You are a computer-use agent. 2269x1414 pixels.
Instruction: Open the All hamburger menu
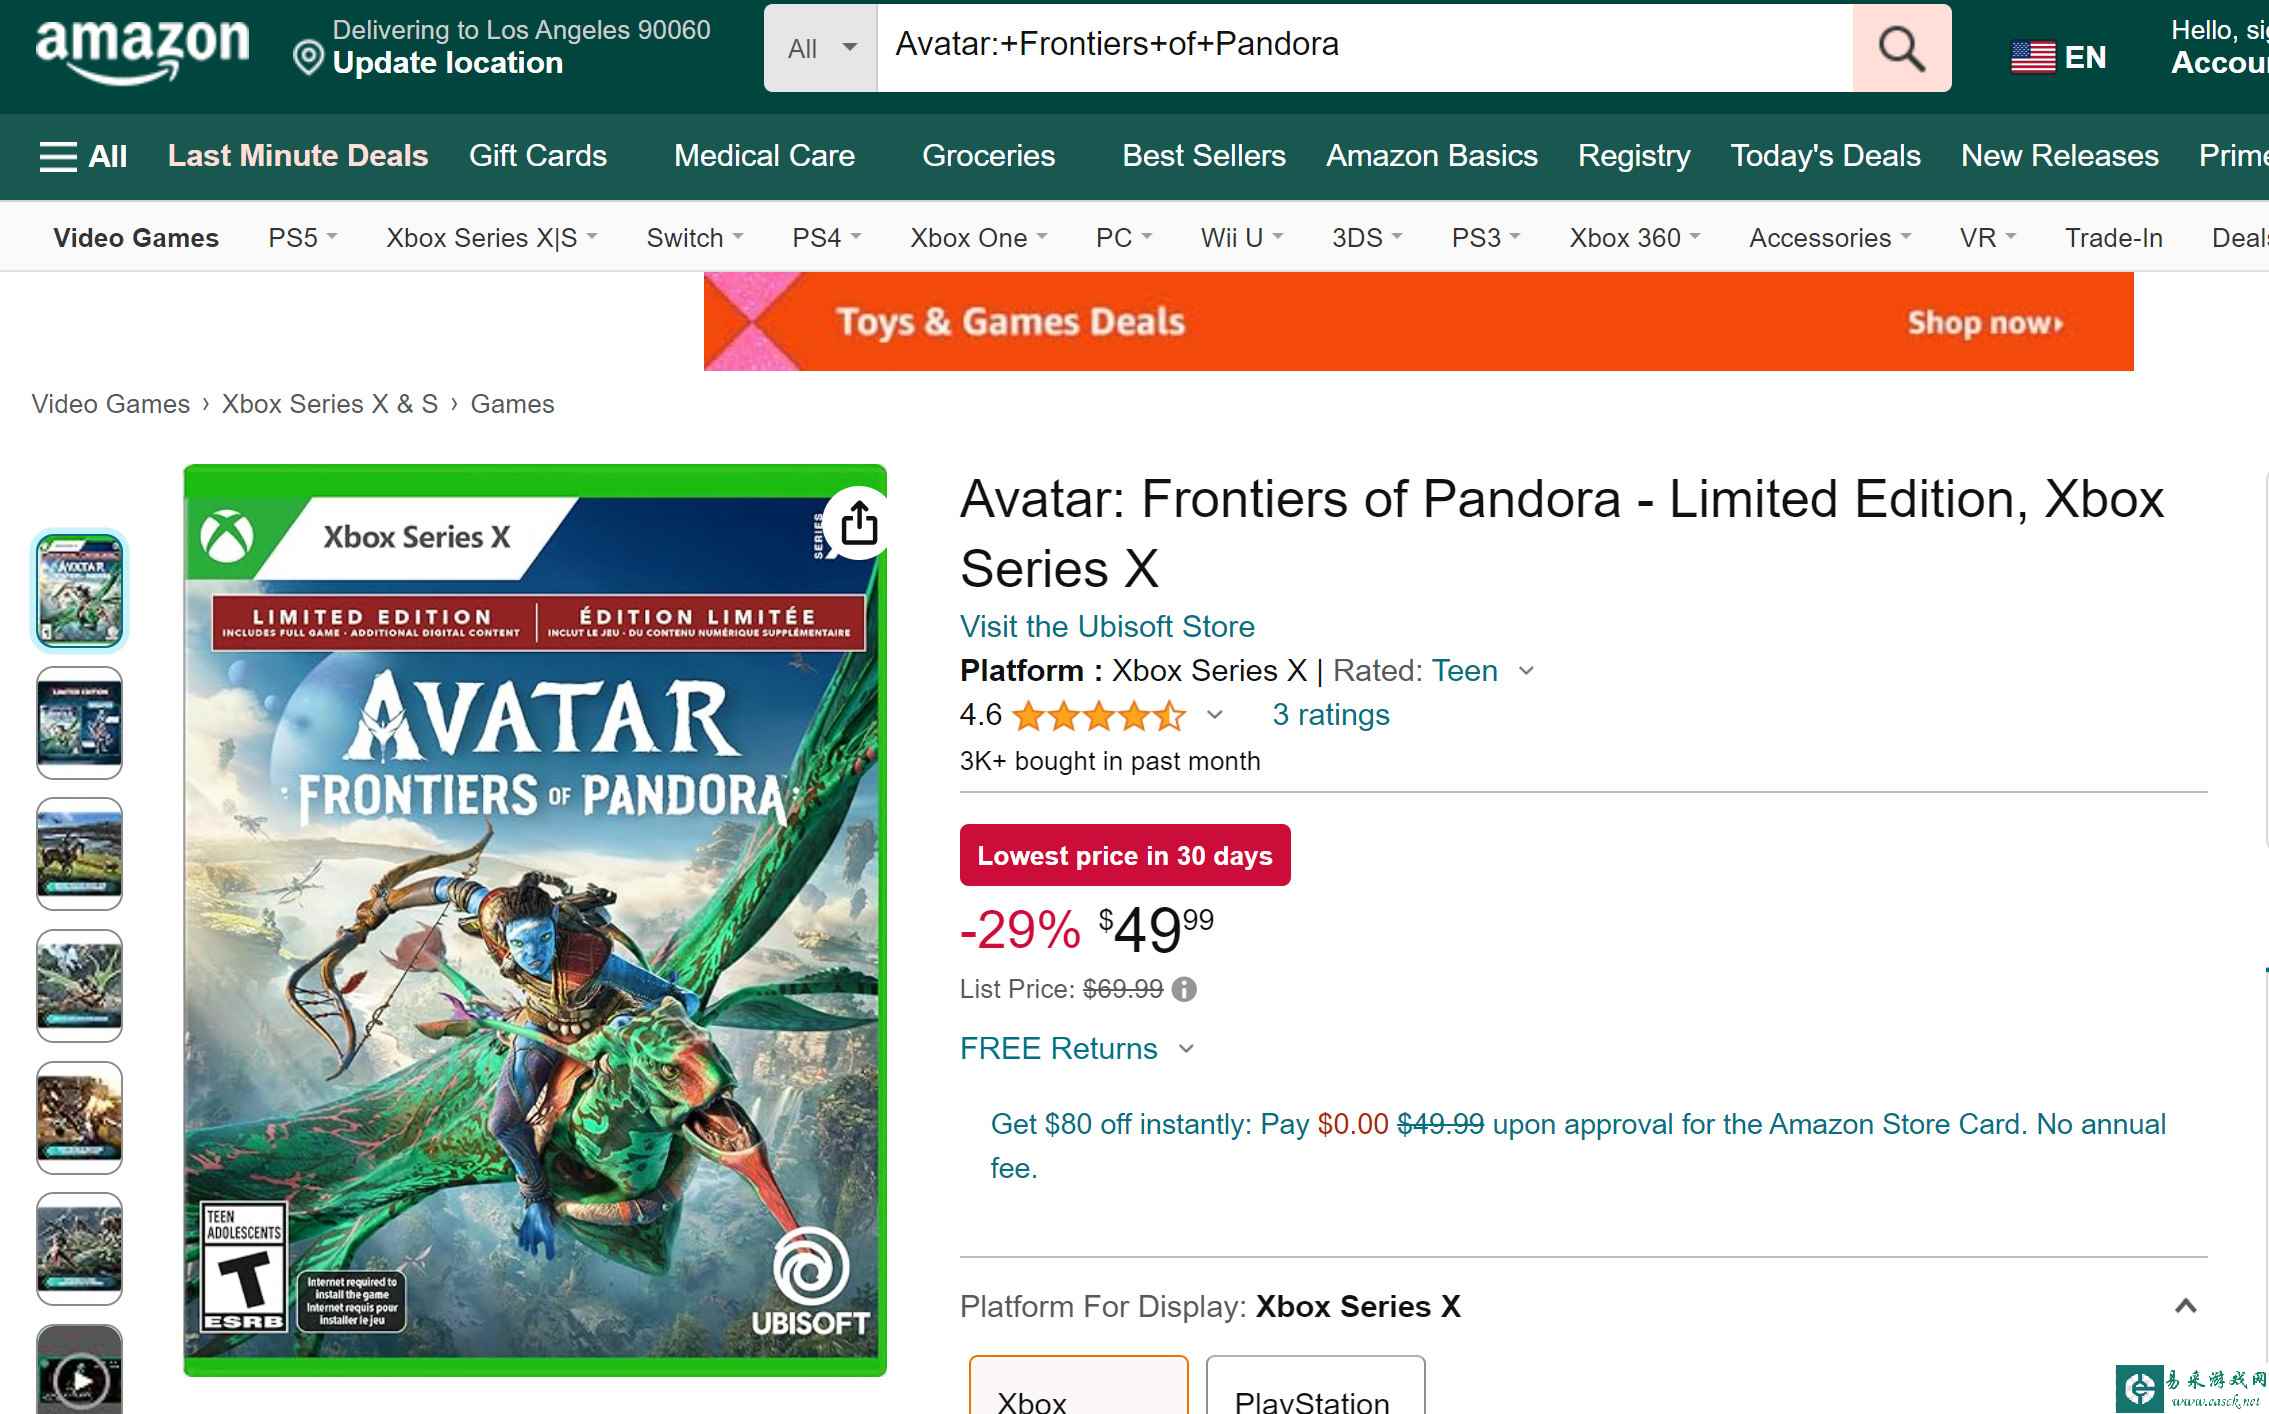point(83,156)
